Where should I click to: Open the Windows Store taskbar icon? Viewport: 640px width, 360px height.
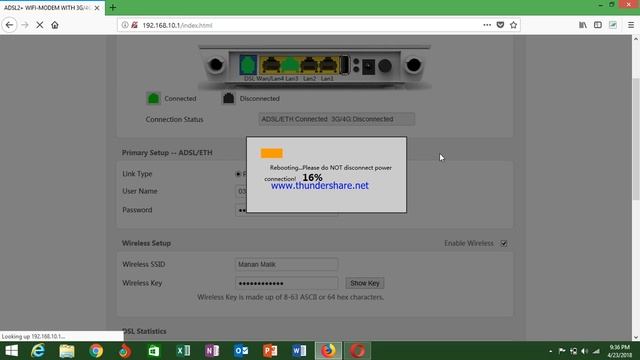point(154,351)
